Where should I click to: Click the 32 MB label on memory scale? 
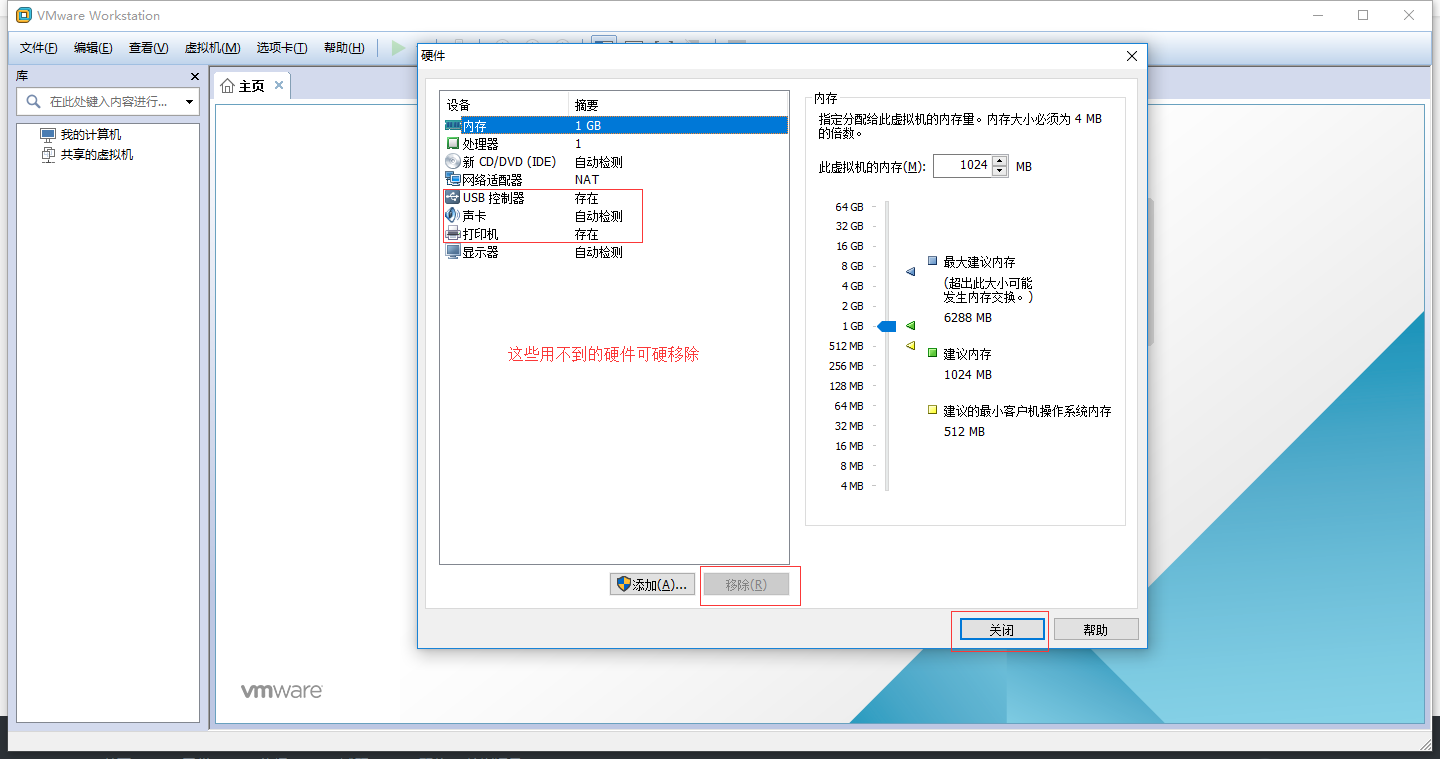click(x=849, y=426)
